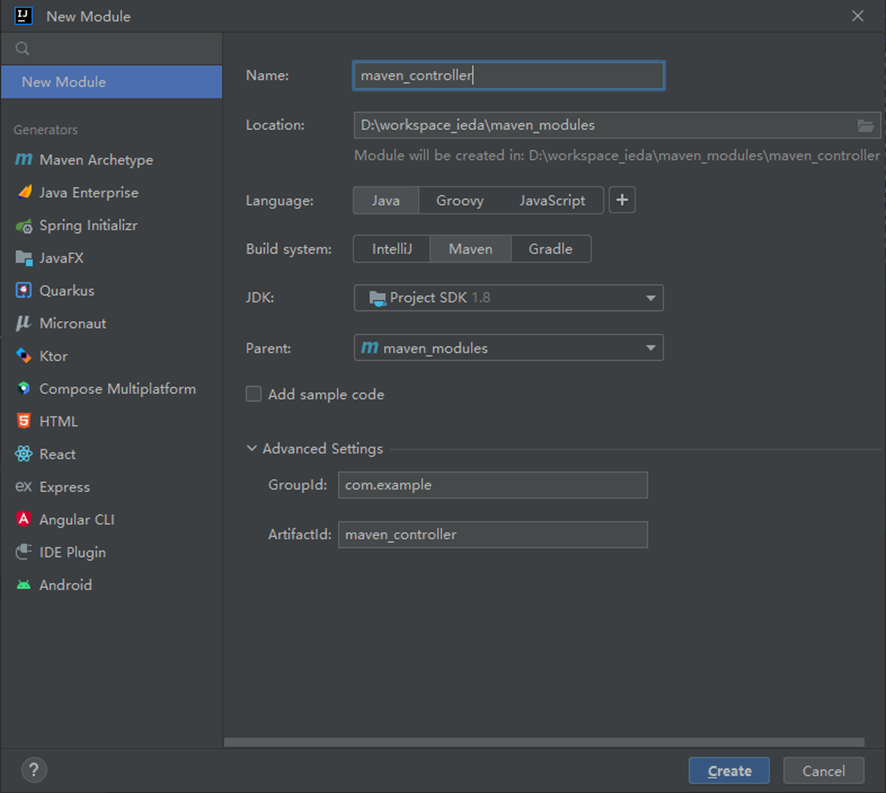The image size is (886, 793).
Task: Click the horizontal scrollbar at the bottom
Action: (x=544, y=742)
